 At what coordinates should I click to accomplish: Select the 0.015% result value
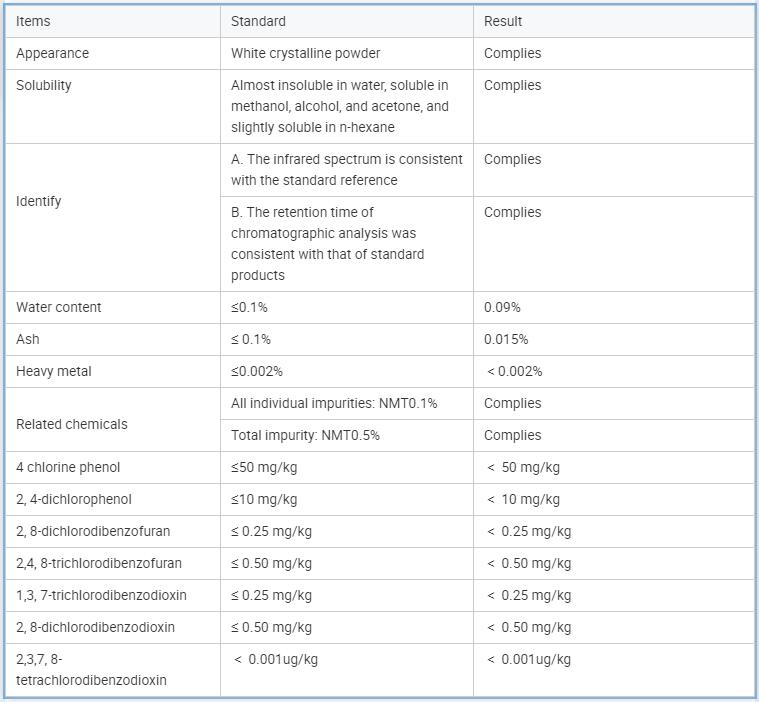[506, 339]
